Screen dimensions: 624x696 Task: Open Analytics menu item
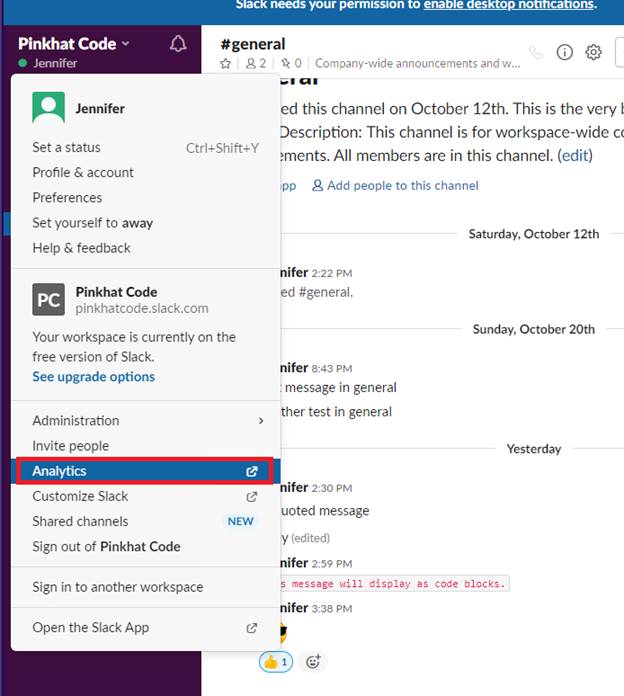coord(146,471)
